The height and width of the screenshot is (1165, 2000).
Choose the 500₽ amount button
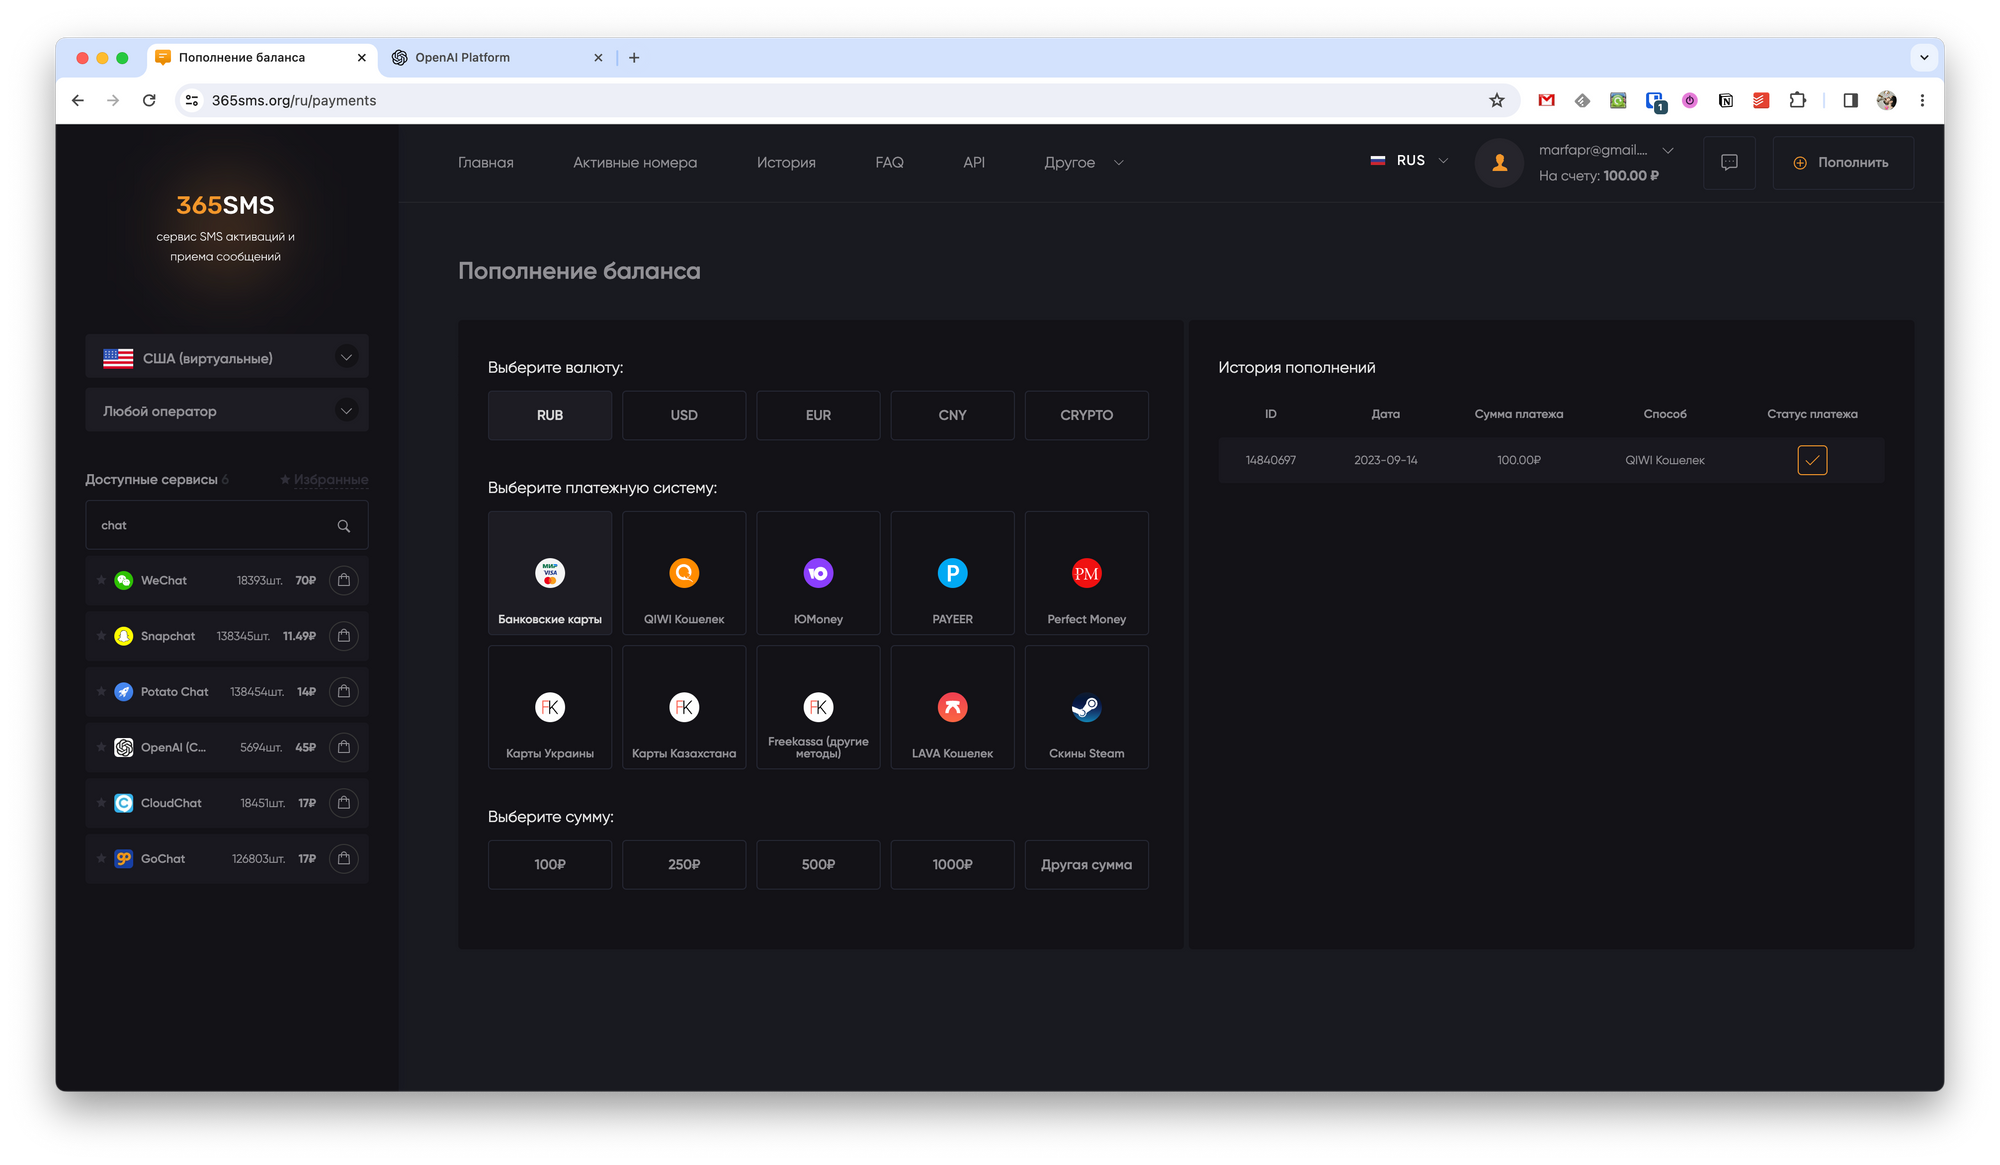pos(818,865)
